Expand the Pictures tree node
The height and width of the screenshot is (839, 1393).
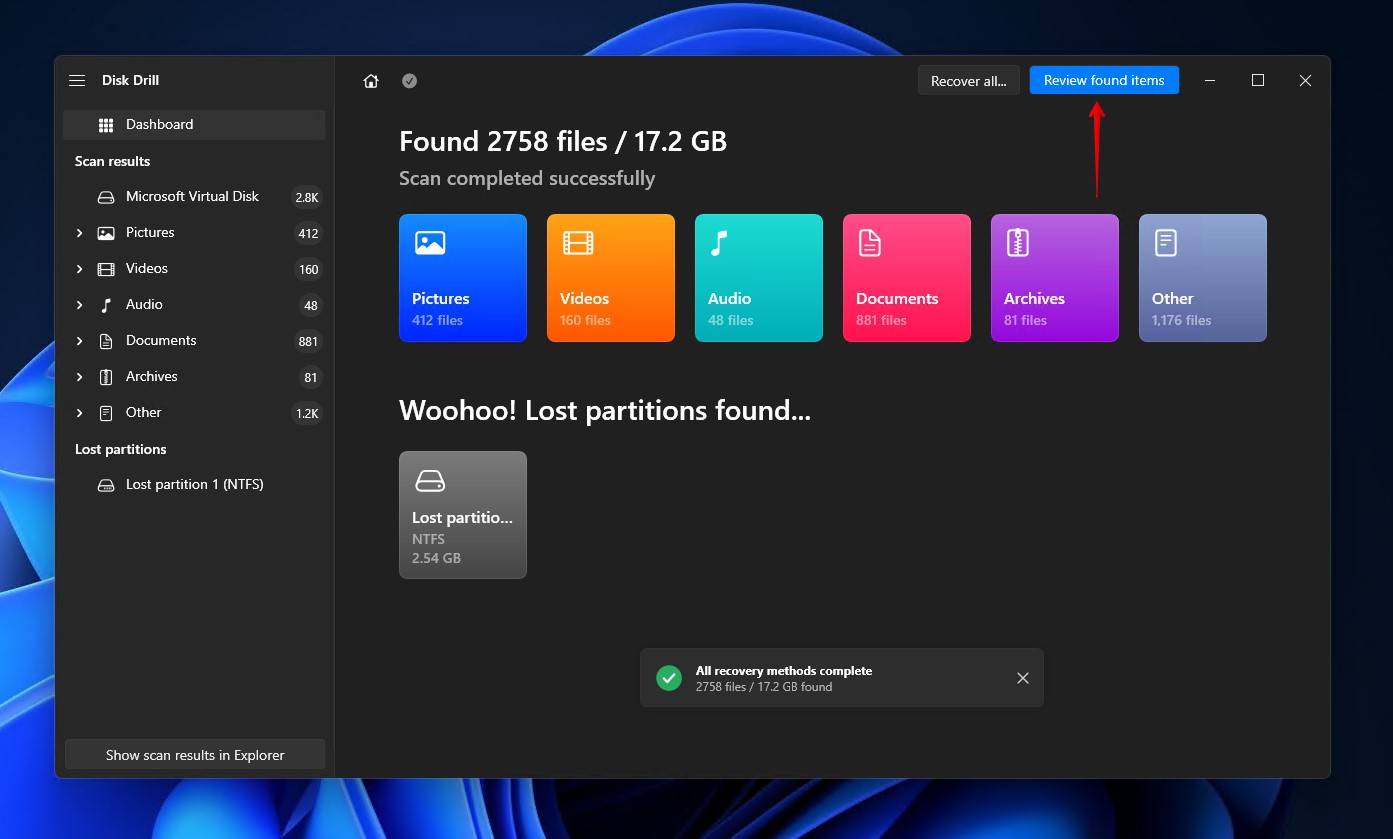[79, 233]
